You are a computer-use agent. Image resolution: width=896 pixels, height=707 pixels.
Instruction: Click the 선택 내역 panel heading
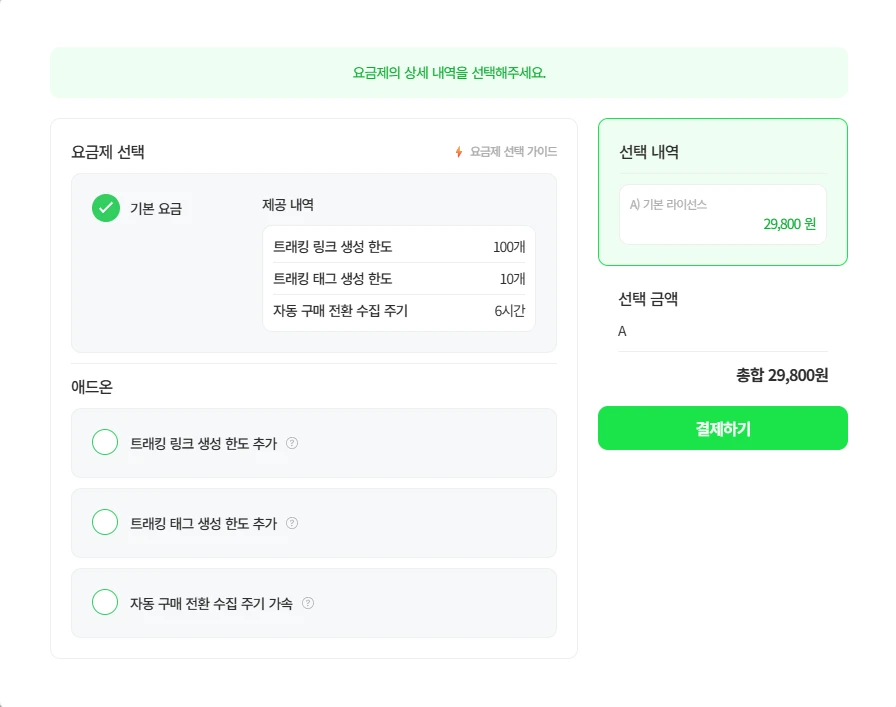click(649, 152)
